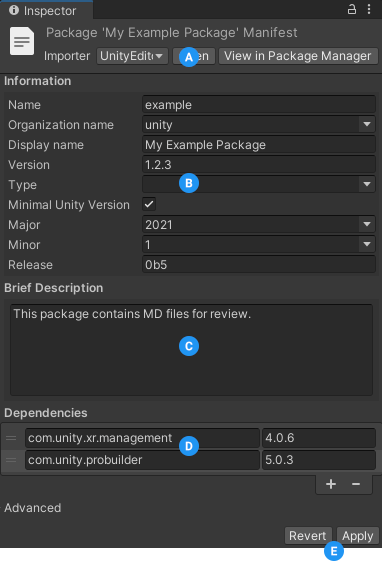Click the Display name input field

click(259, 145)
